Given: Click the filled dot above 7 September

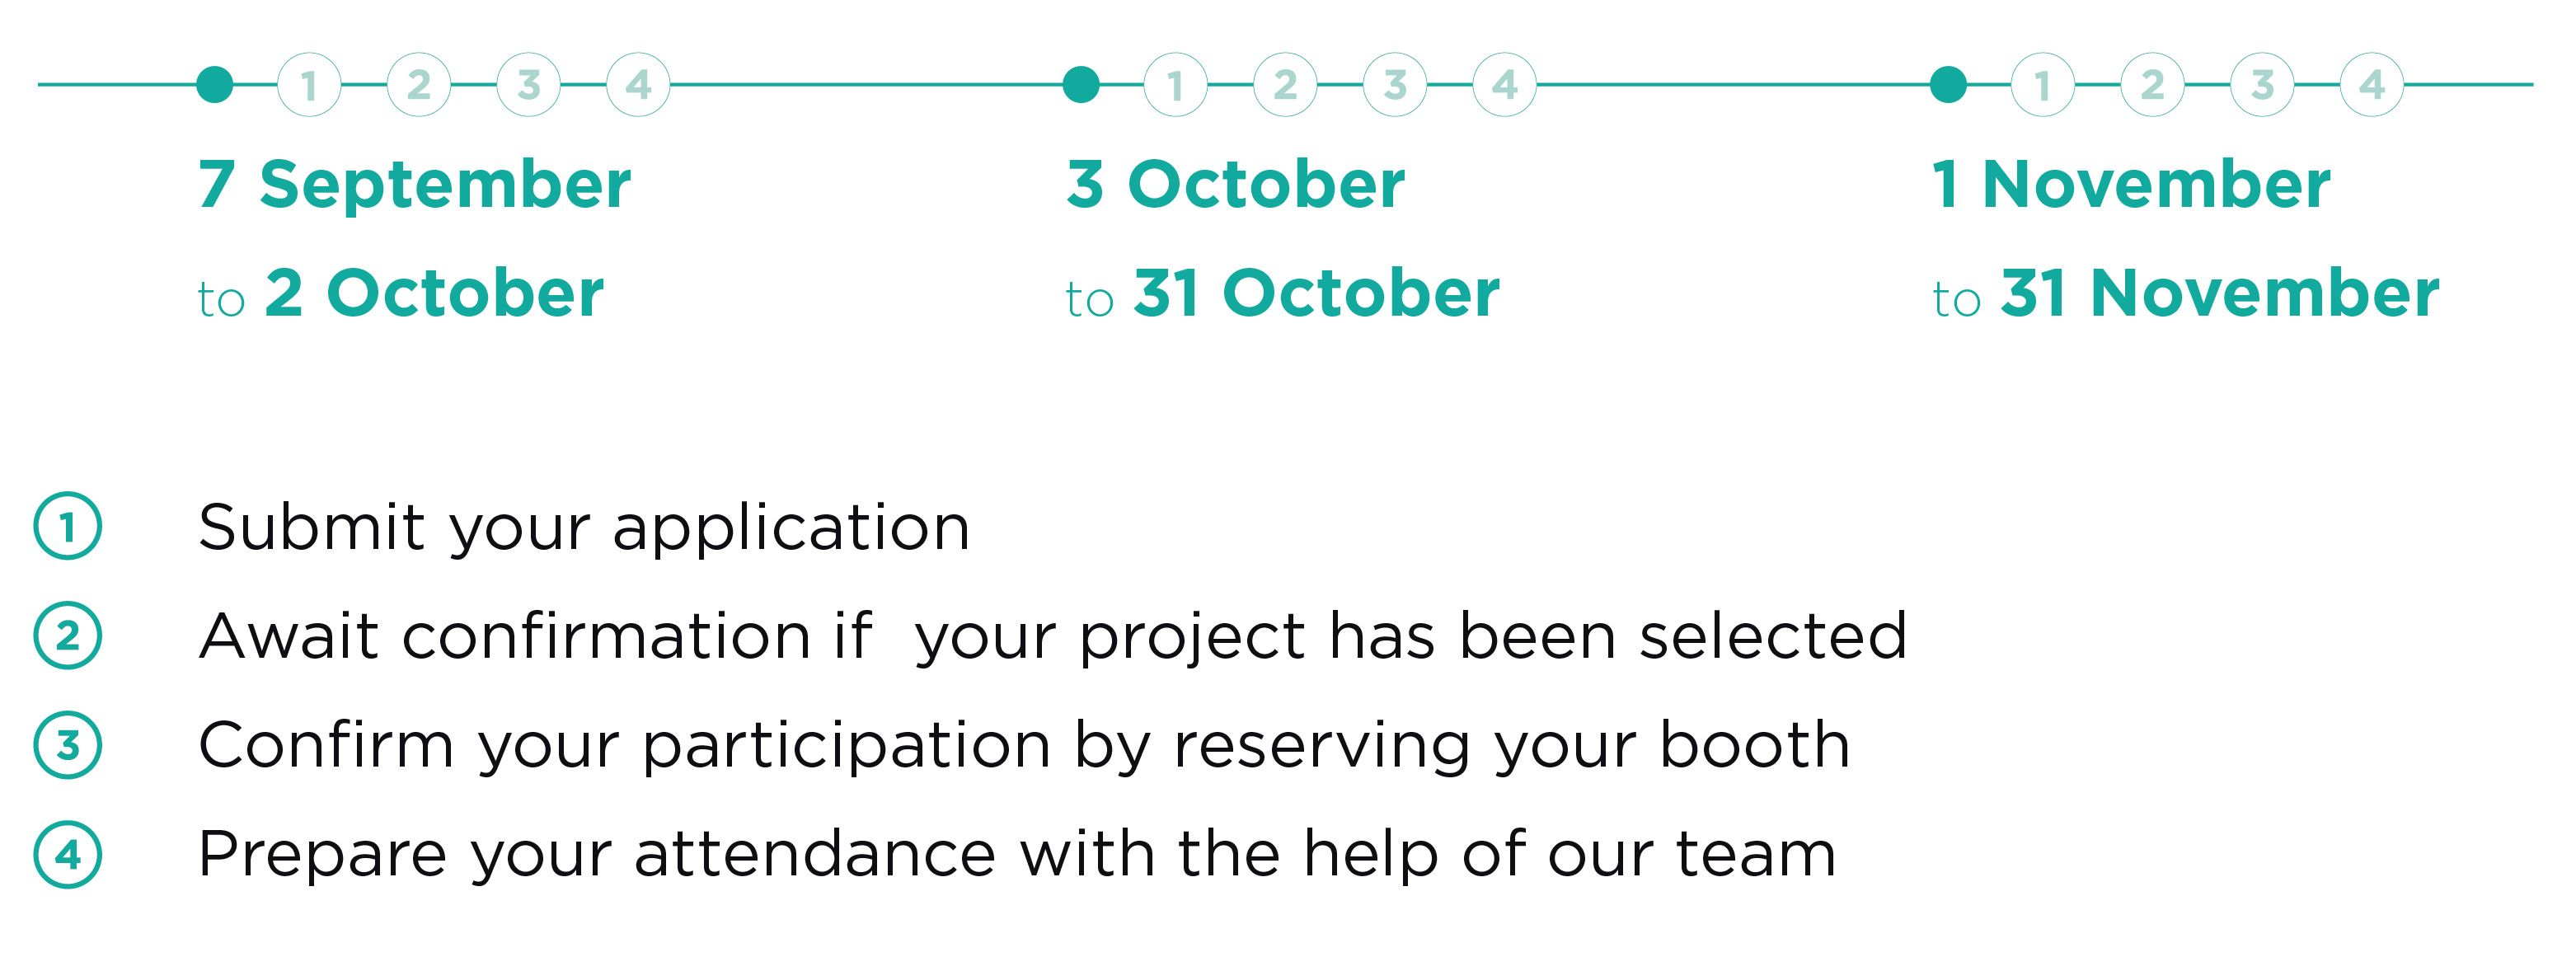Looking at the screenshot, I should (x=215, y=85).
